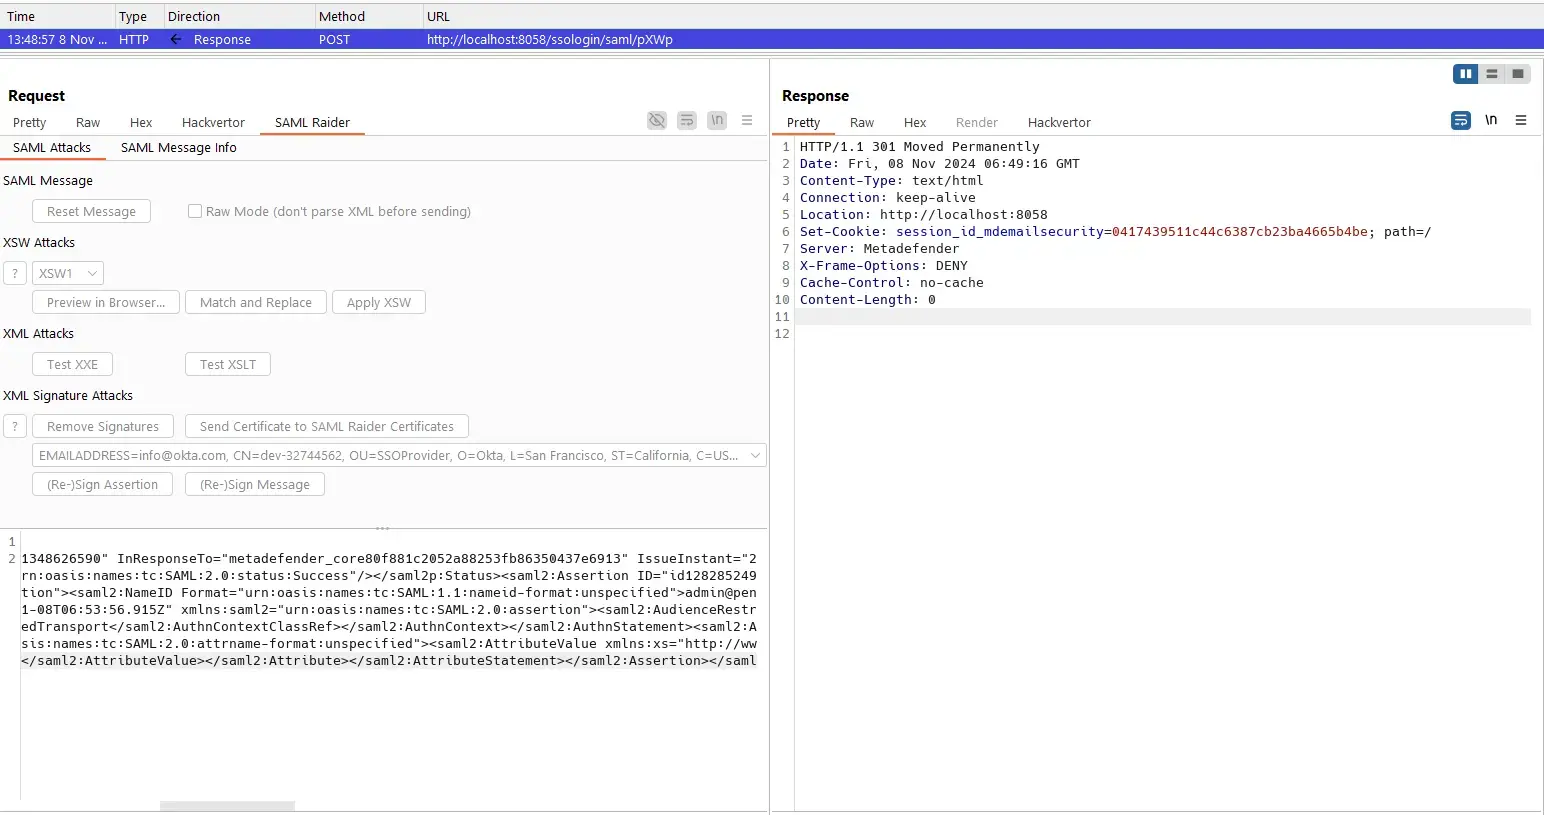Click XML Signature Attacks help question mark

coord(15,426)
